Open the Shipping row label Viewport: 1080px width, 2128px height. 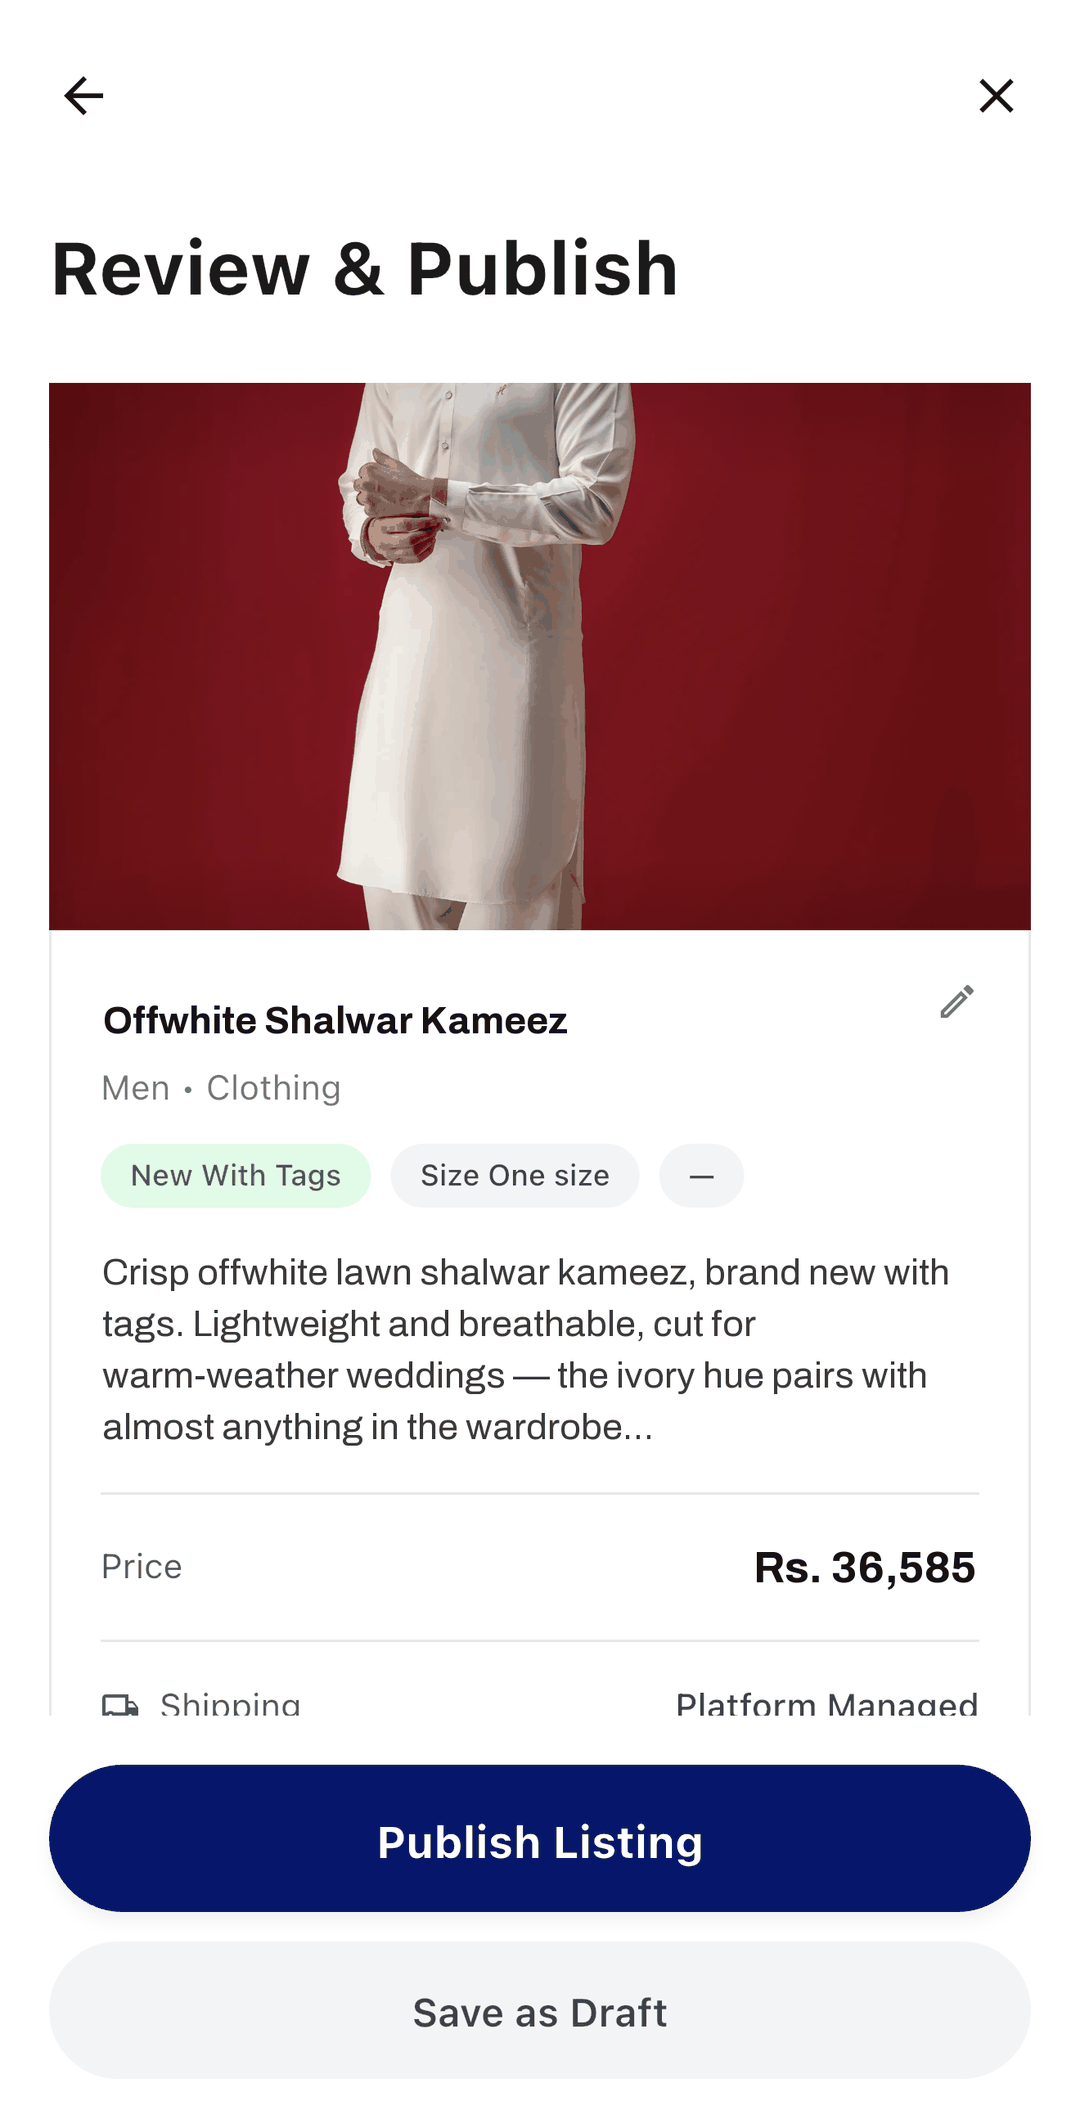[x=231, y=1704]
